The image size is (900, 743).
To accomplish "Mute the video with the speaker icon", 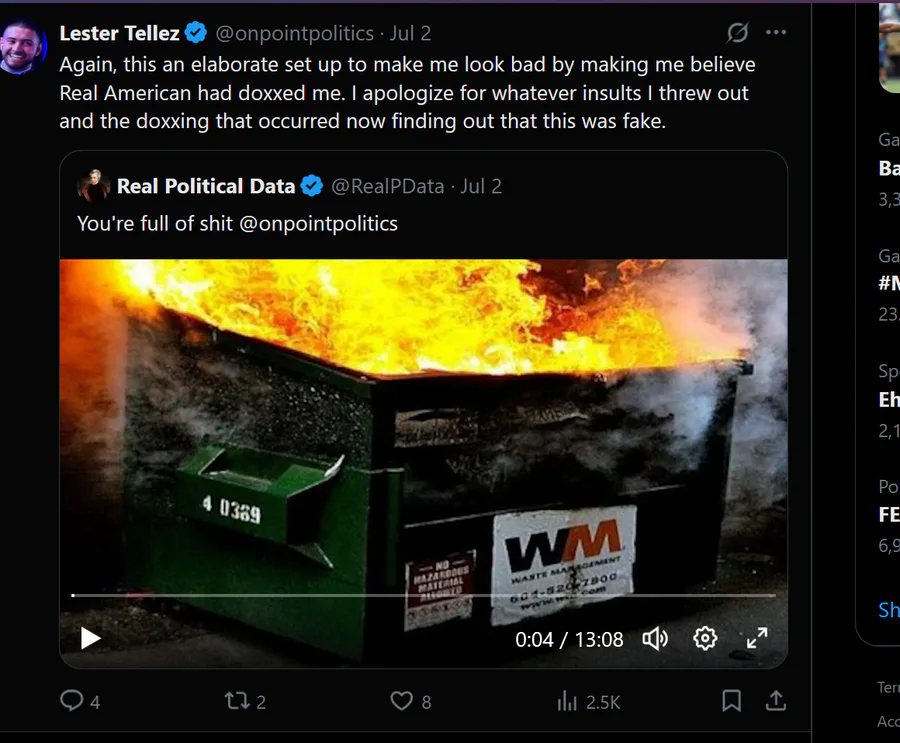I will pyautogui.click(x=655, y=638).
